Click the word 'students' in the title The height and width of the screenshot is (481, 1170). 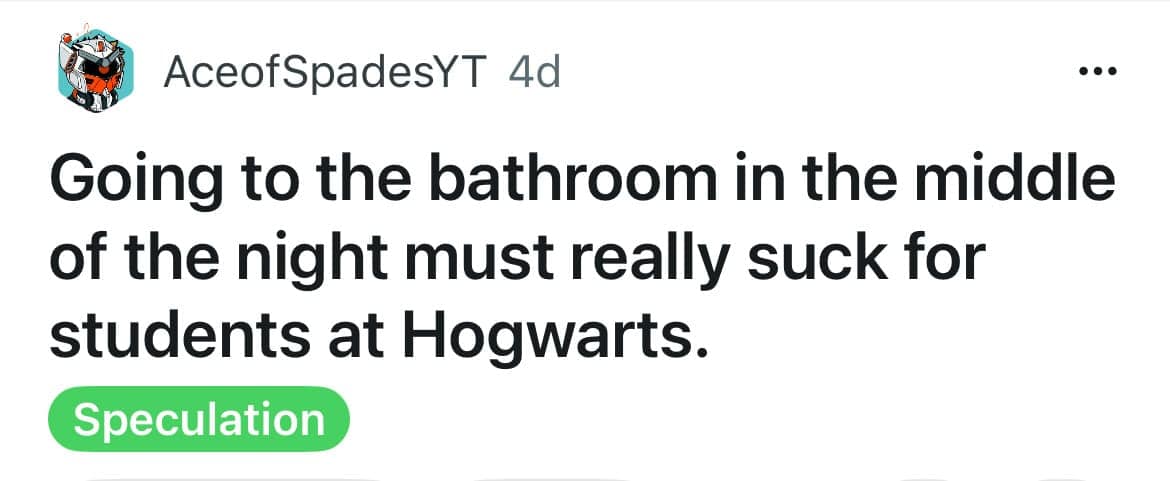coord(180,335)
